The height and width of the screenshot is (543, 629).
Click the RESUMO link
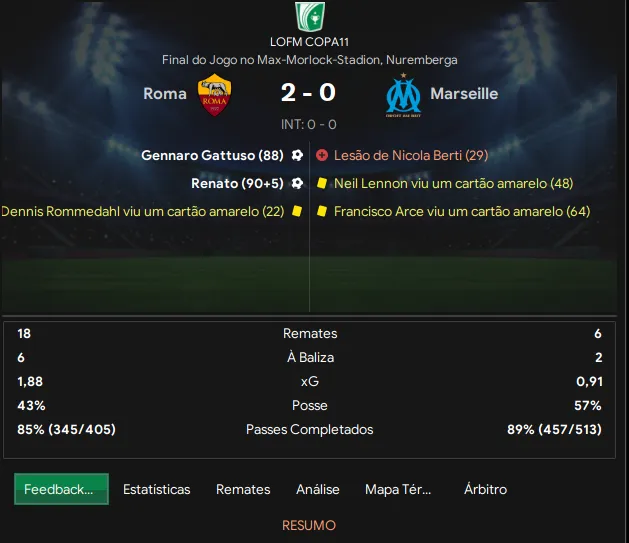point(308,525)
